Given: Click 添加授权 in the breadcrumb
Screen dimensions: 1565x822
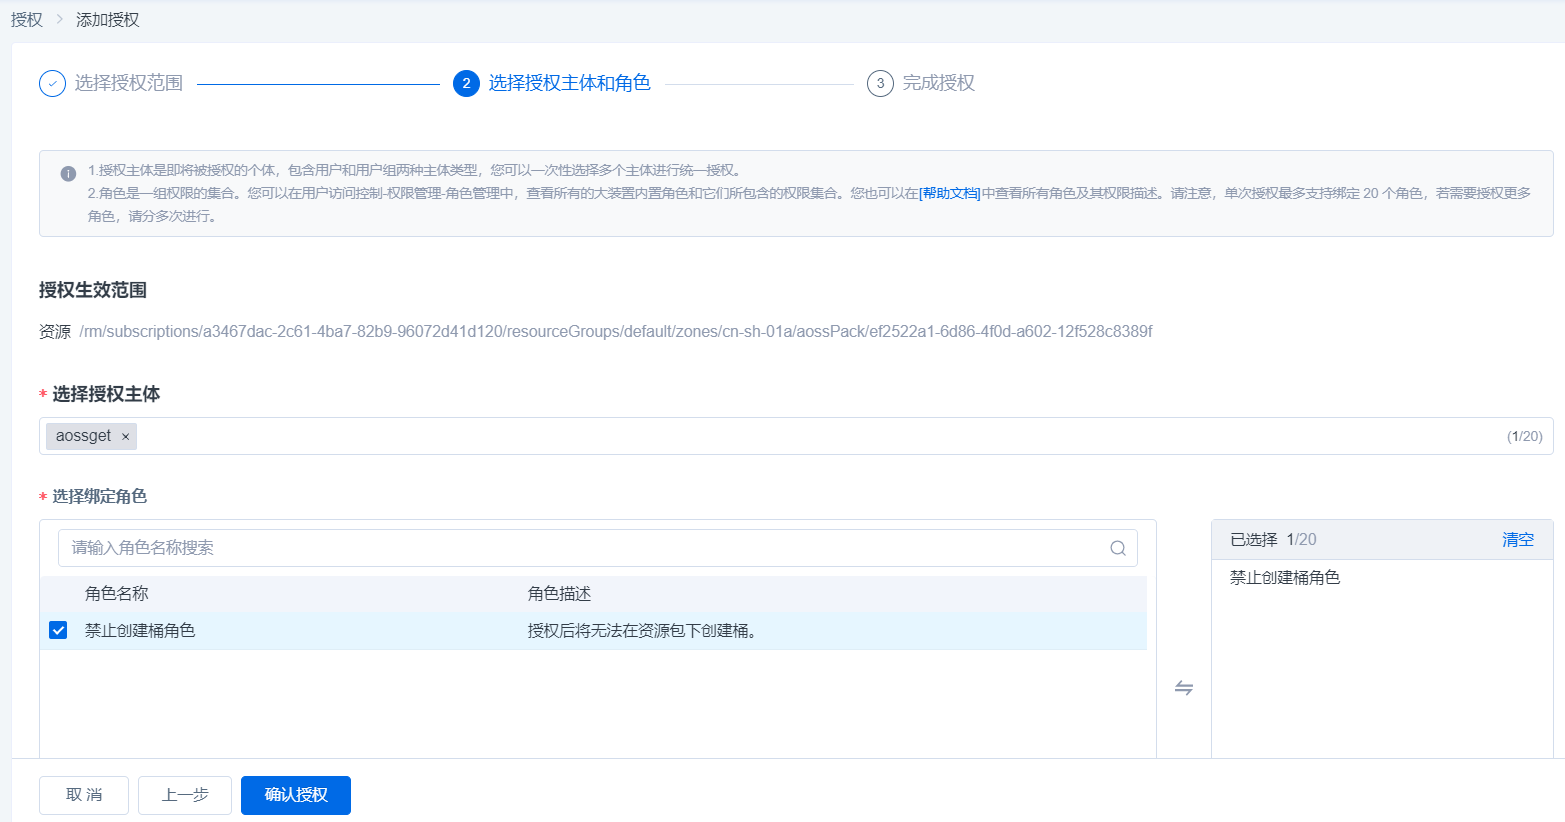Looking at the screenshot, I should [x=108, y=20].
